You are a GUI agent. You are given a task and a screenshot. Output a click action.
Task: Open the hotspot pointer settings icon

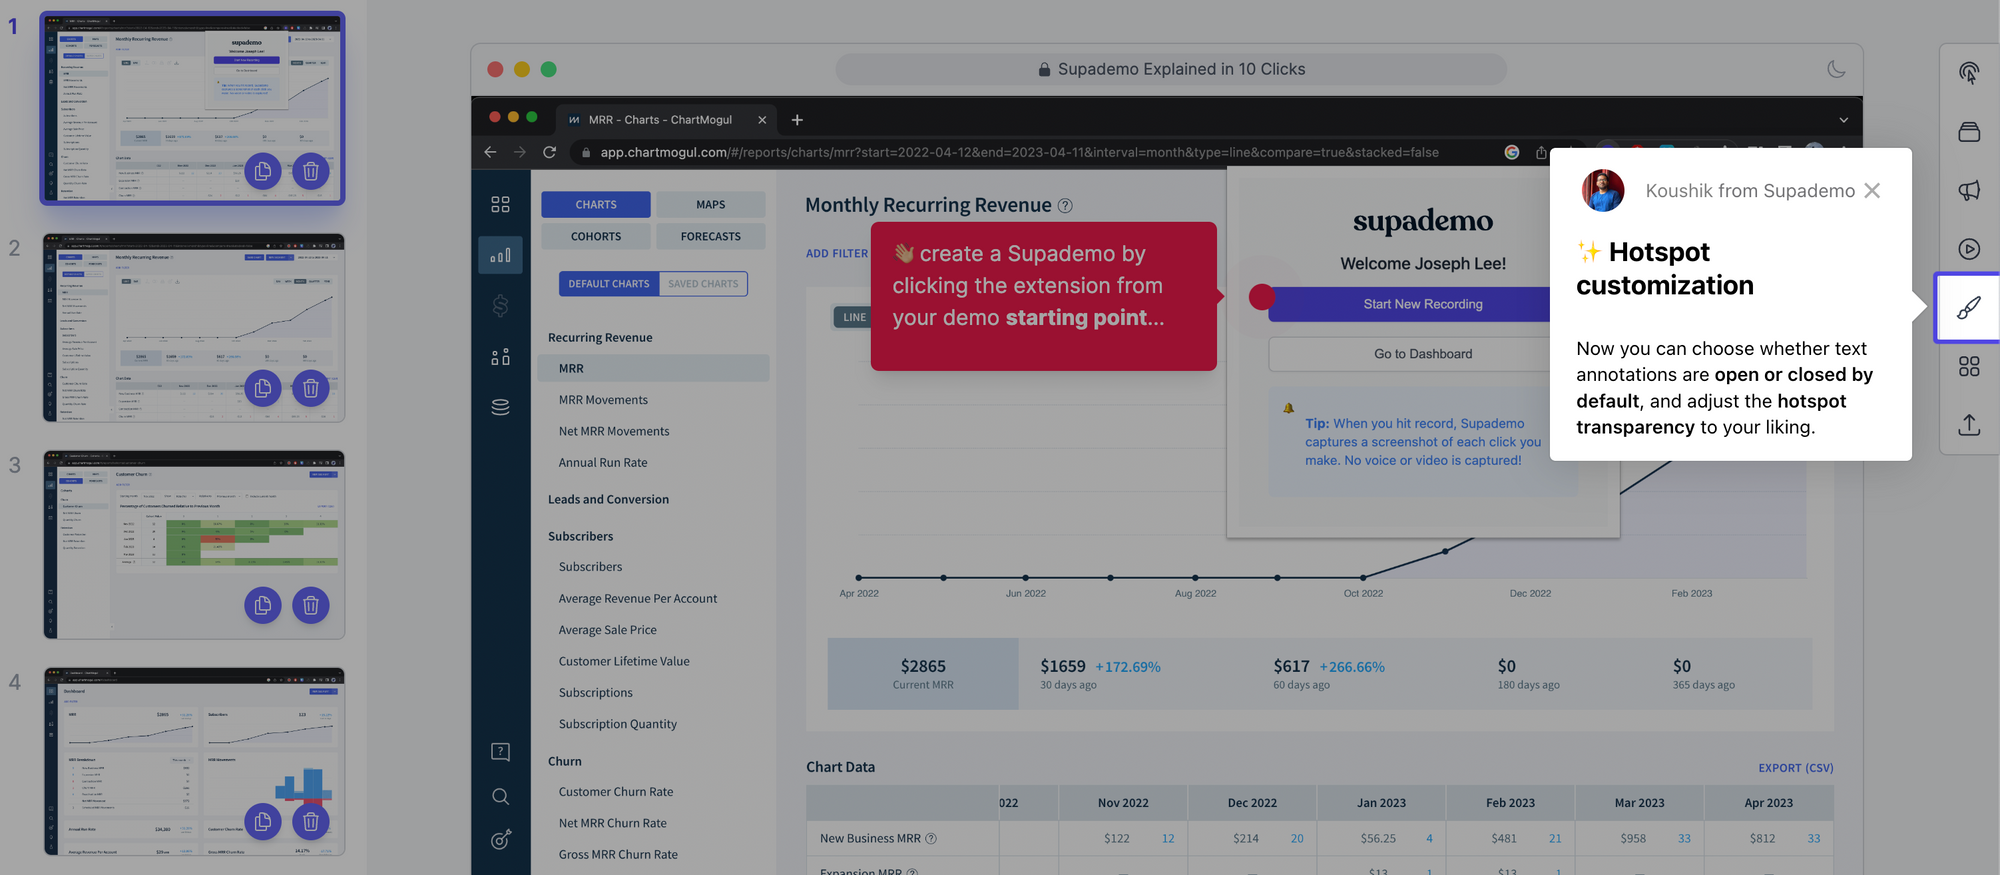pos(1968,73)
